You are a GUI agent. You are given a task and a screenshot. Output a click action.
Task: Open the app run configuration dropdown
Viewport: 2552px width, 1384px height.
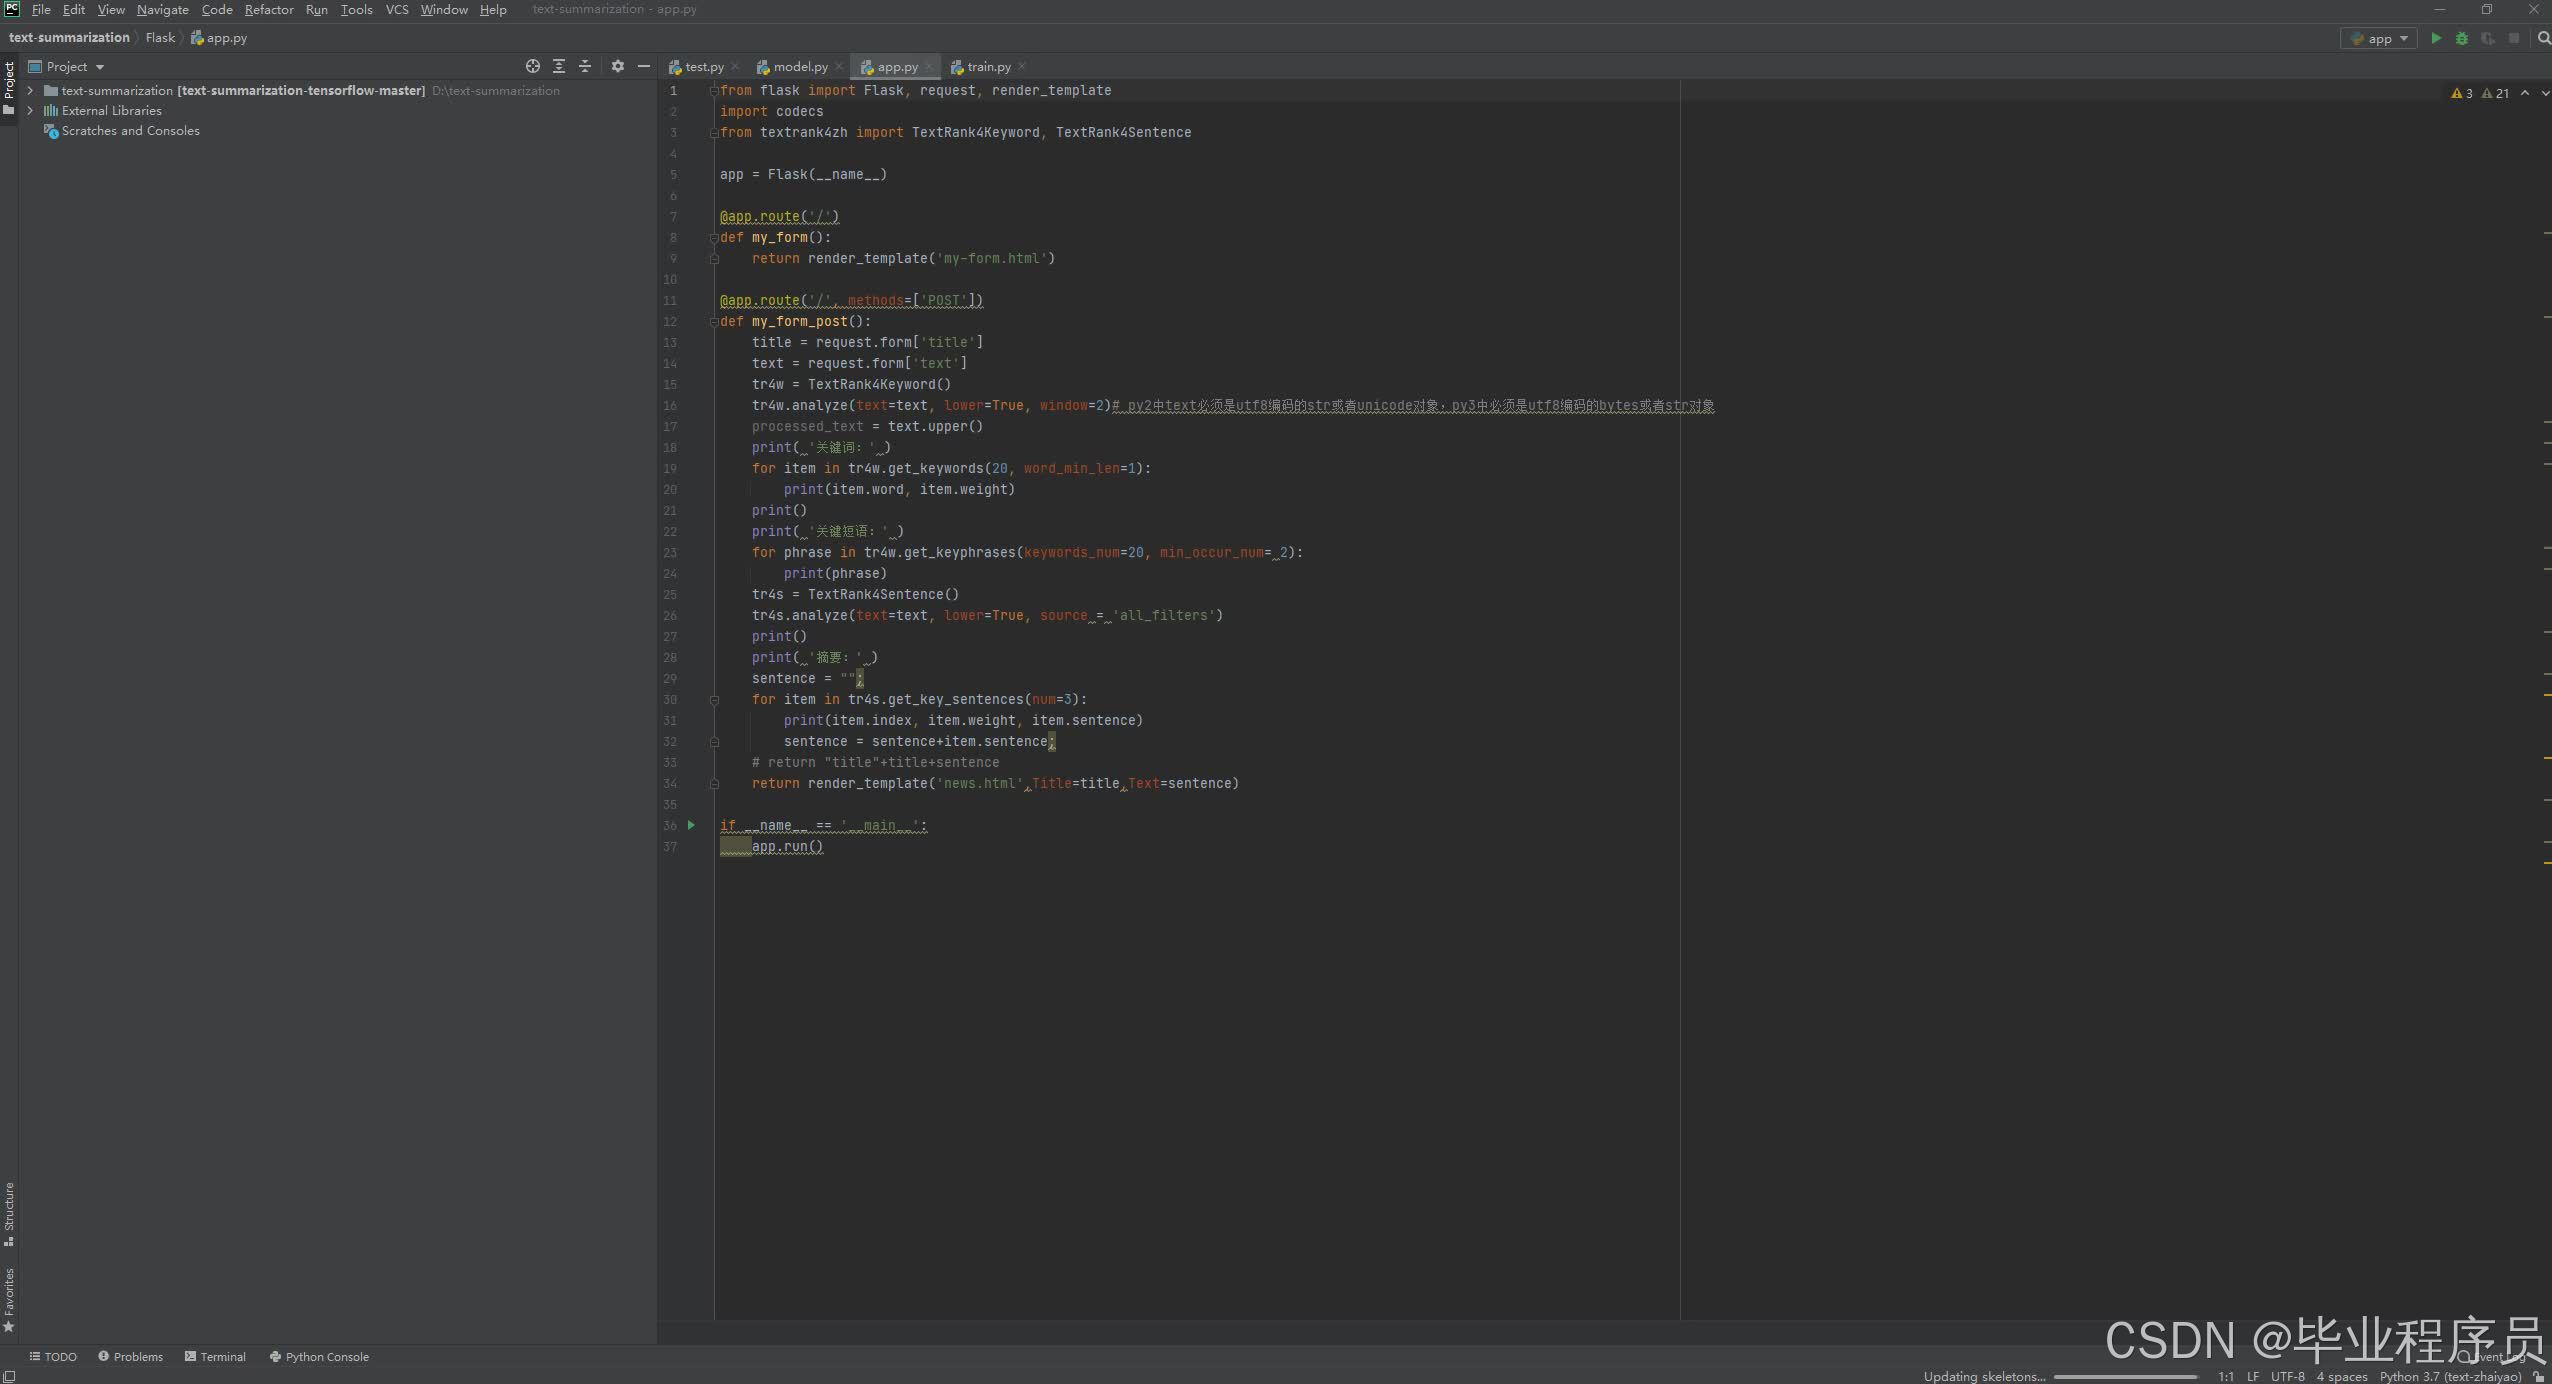coord(2379,38)
